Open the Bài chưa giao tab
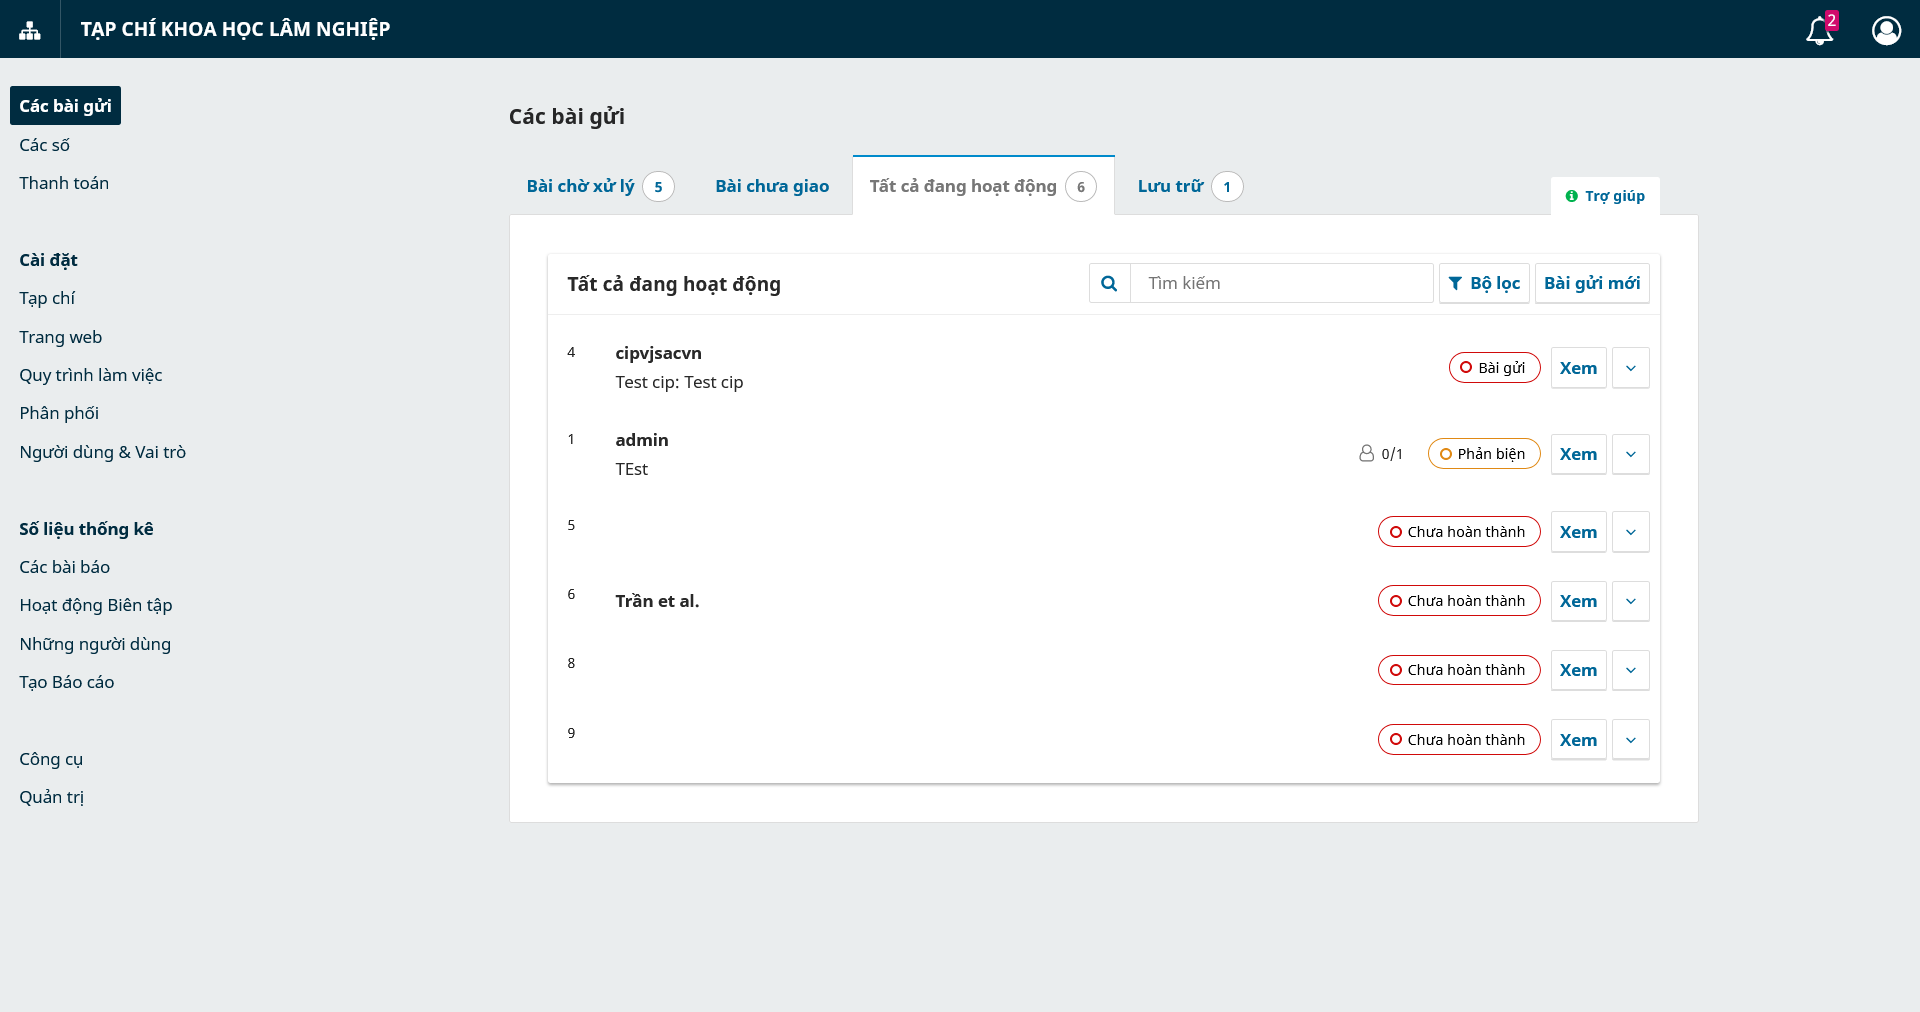Screen dimensions: 1920x1012 coord(772,186)
